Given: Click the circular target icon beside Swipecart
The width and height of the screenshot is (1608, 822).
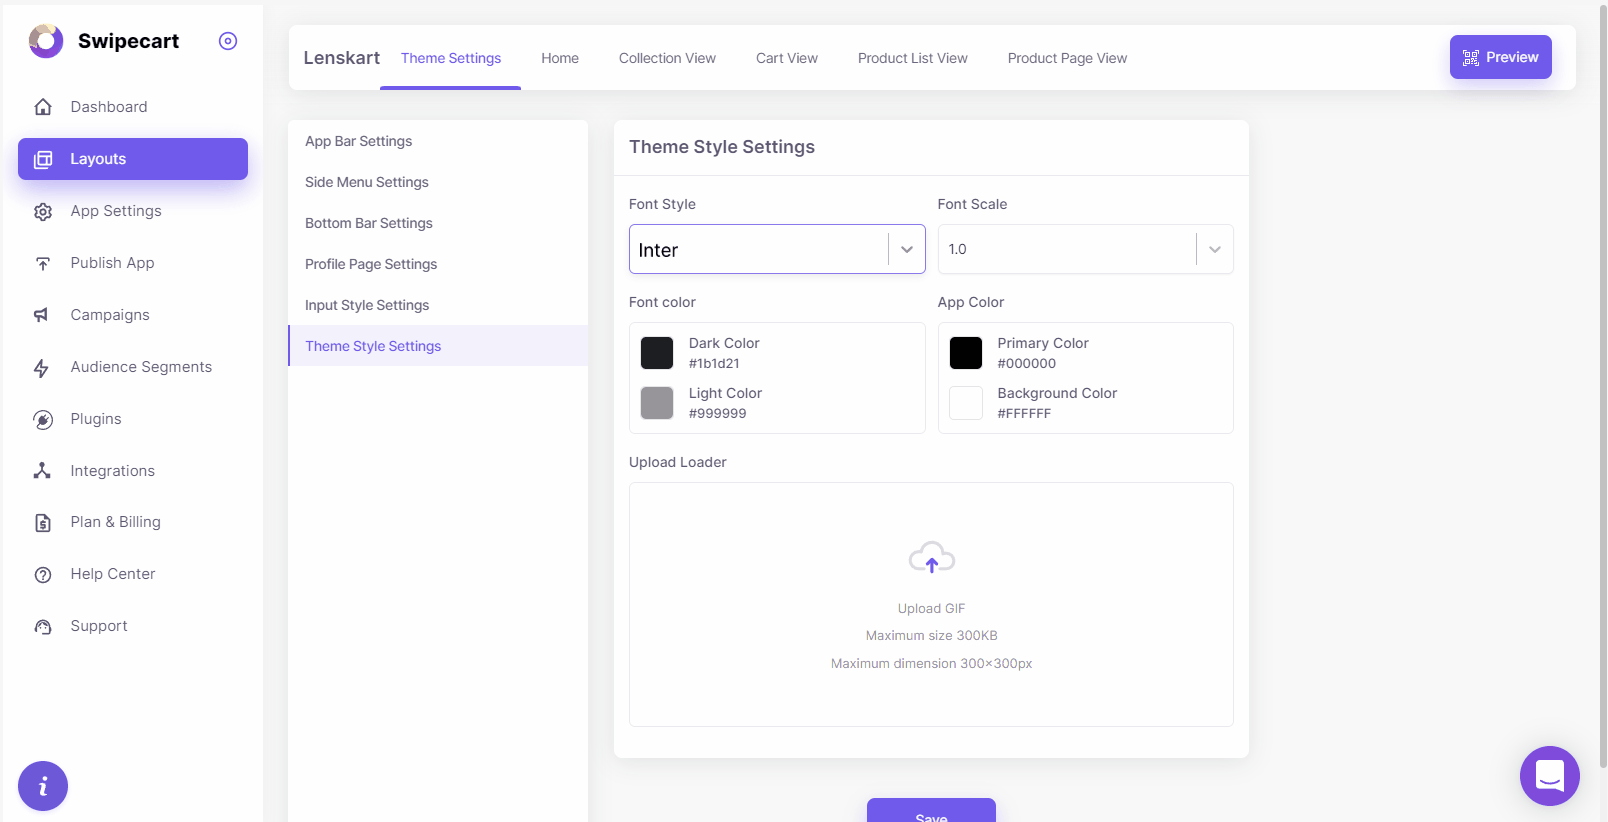Looking at the screenshot, I should coord(228,41).
